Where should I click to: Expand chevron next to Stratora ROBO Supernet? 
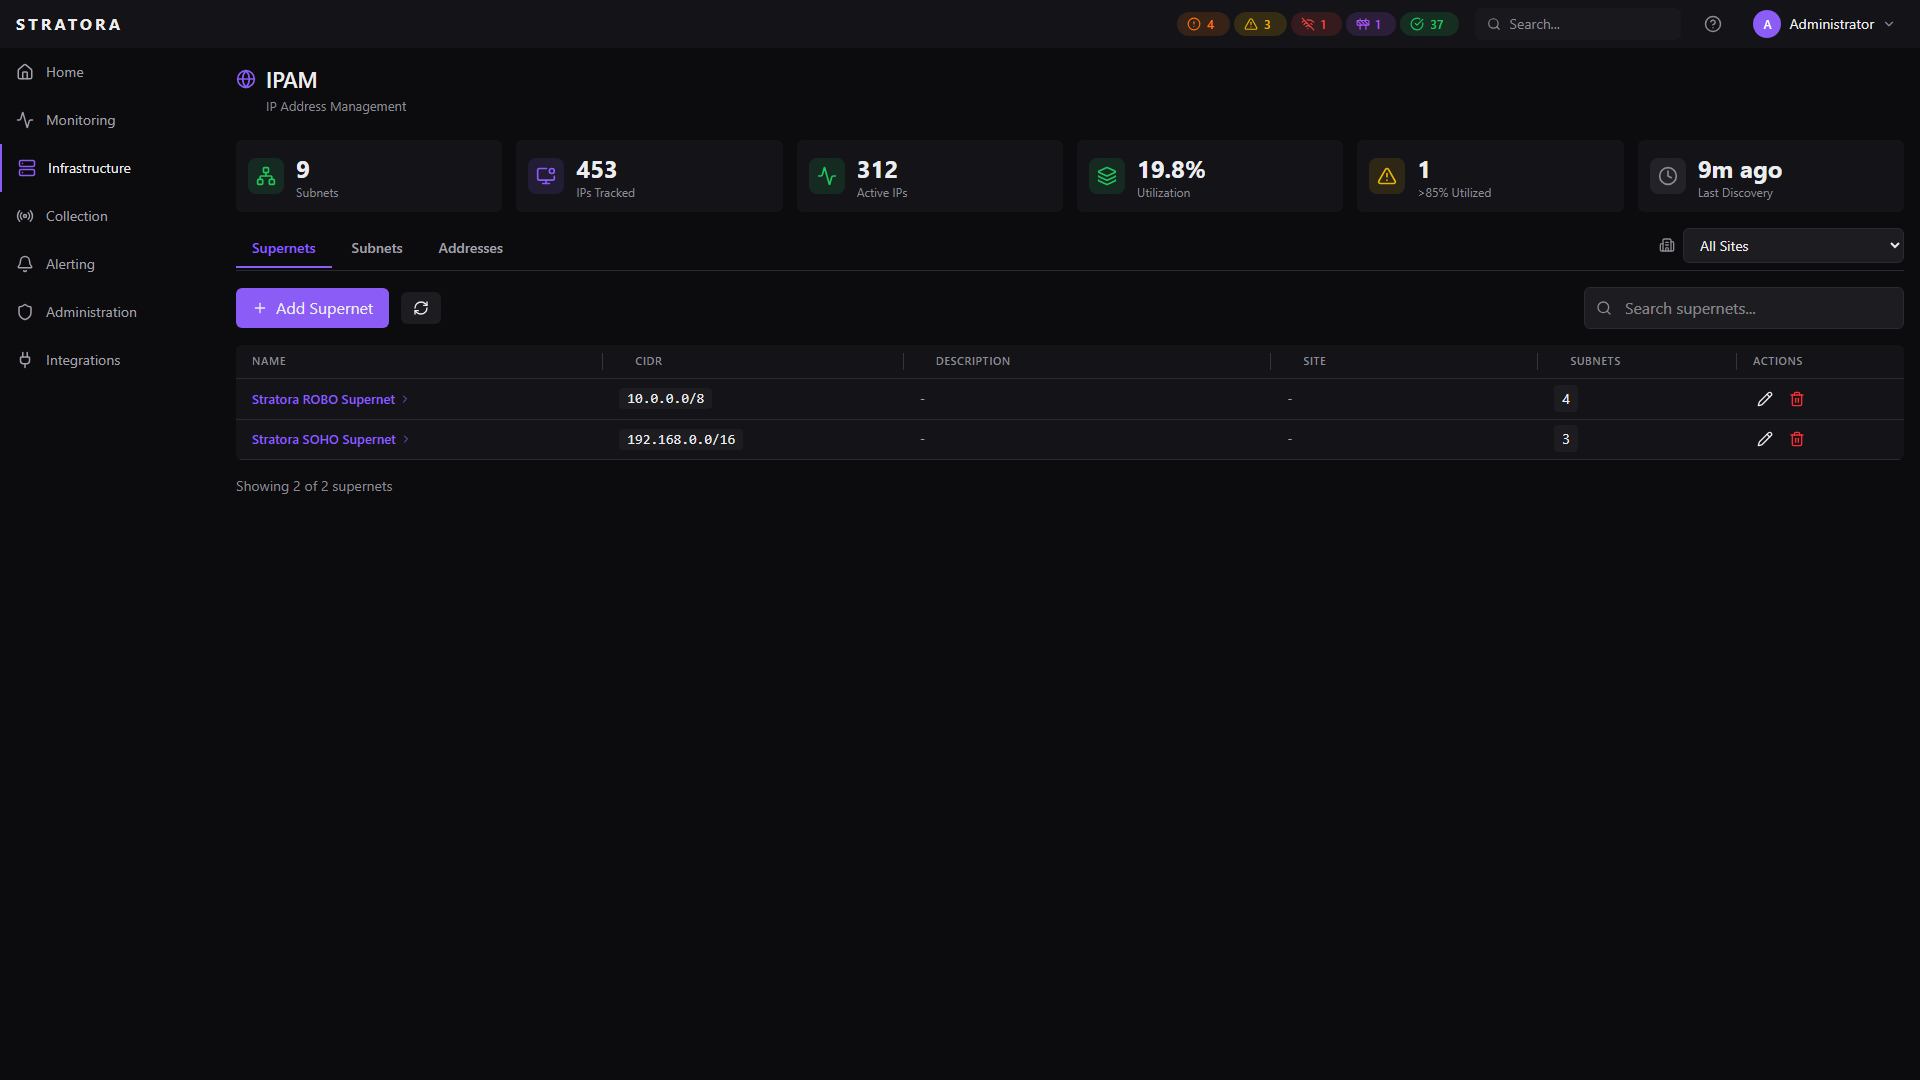click(405, 399)
